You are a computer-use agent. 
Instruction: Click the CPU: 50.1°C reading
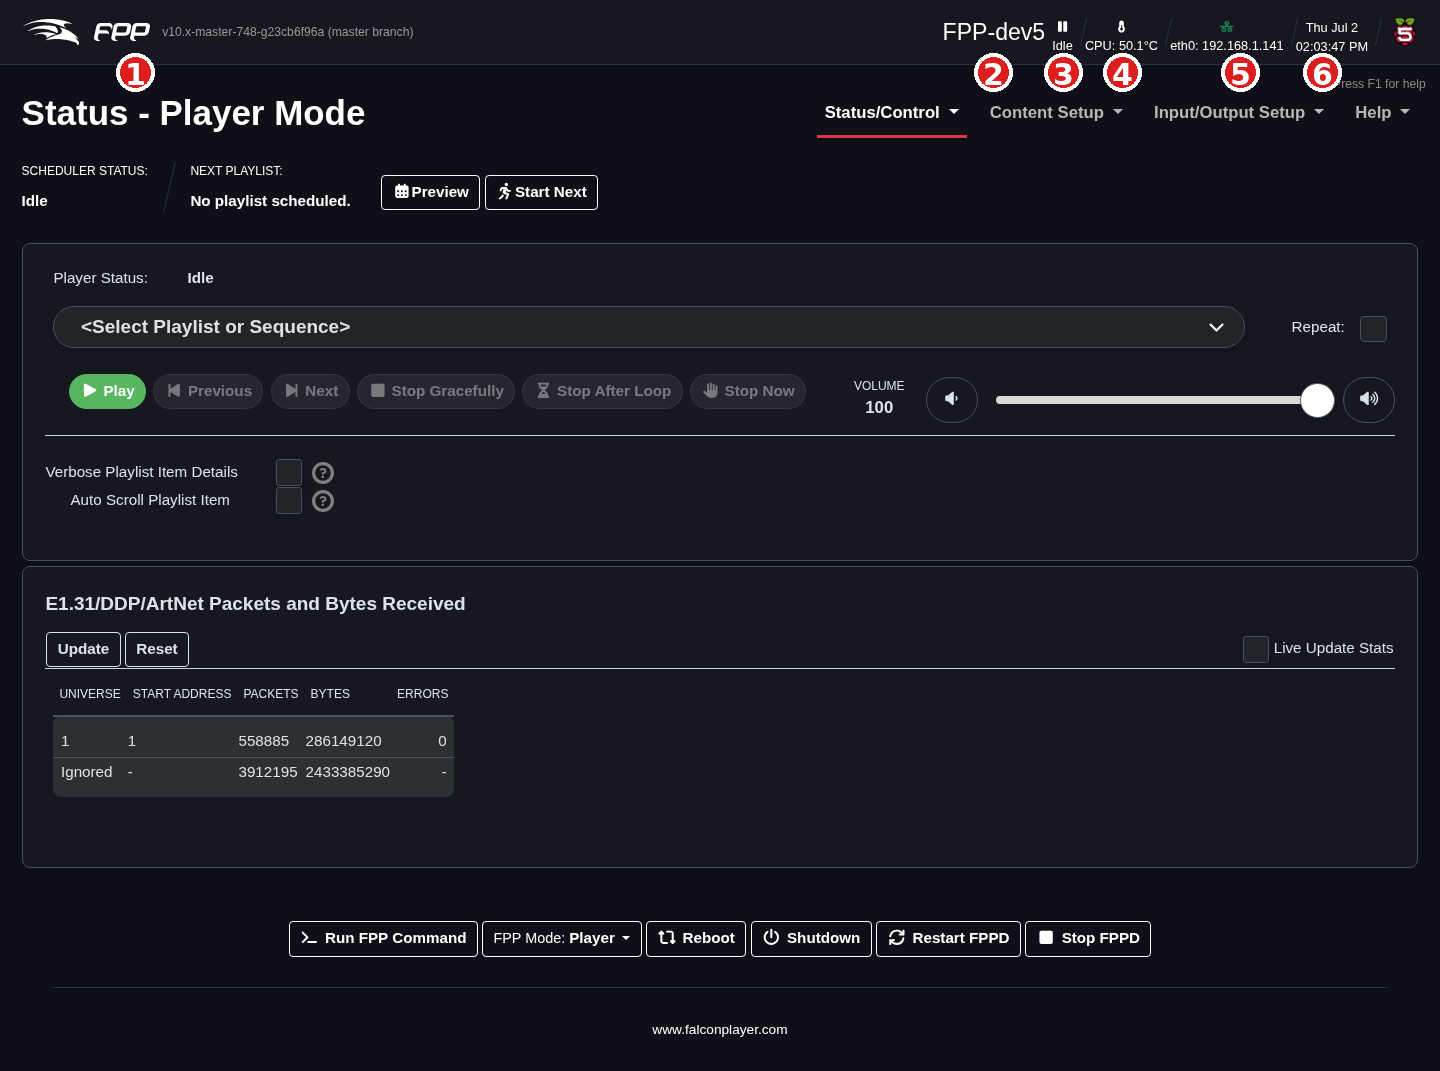[1121, 46]
